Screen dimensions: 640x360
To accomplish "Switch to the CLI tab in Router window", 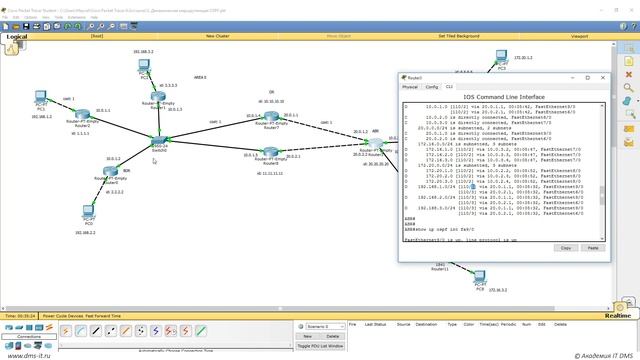I will click(449, 87).
